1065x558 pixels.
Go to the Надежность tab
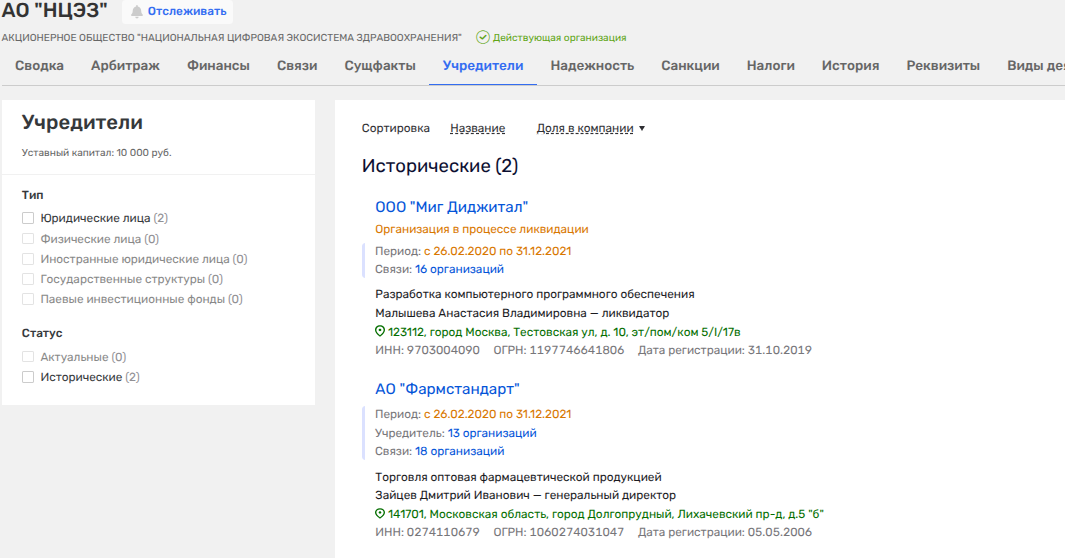coord(592,66)
